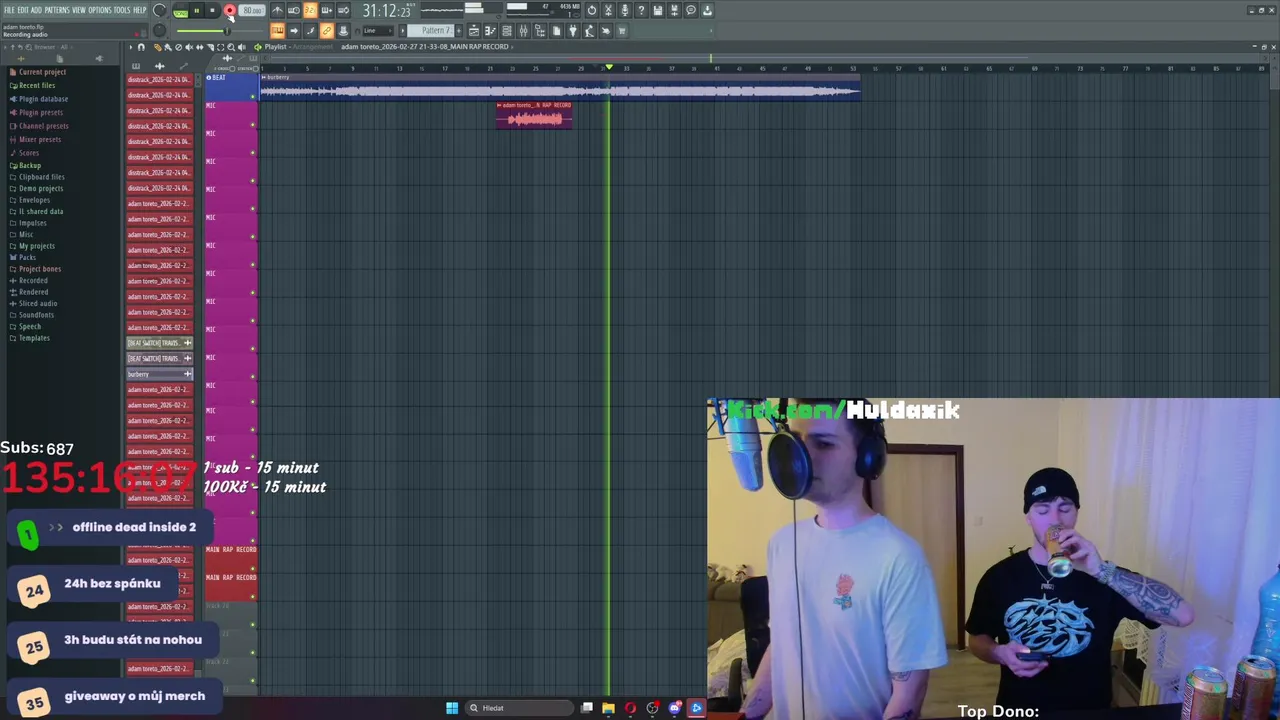This screenshot has width=1280, height=720.
Task: Open the ADD menu
Action: [36, 10]
